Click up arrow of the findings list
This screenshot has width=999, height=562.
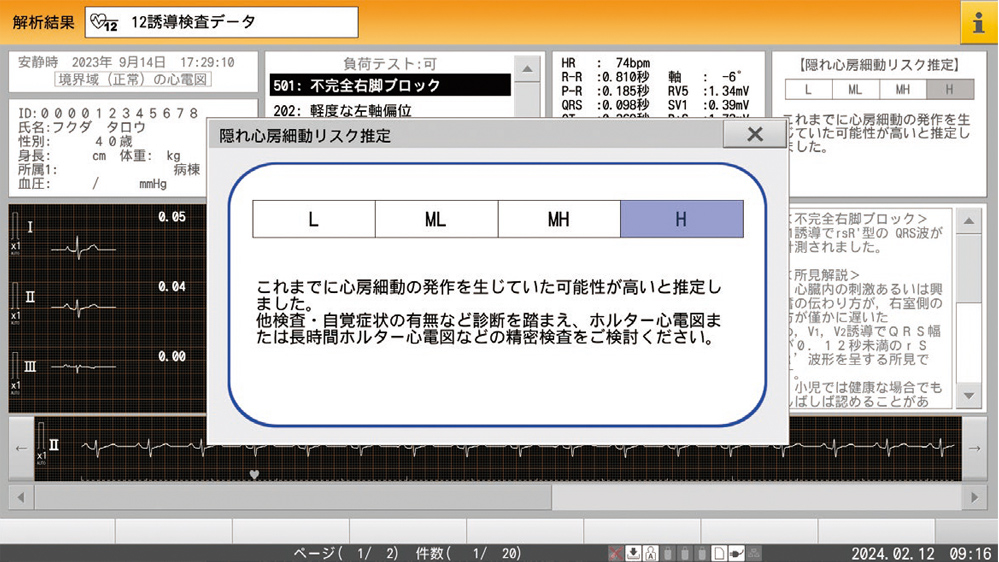pos(528,68)
